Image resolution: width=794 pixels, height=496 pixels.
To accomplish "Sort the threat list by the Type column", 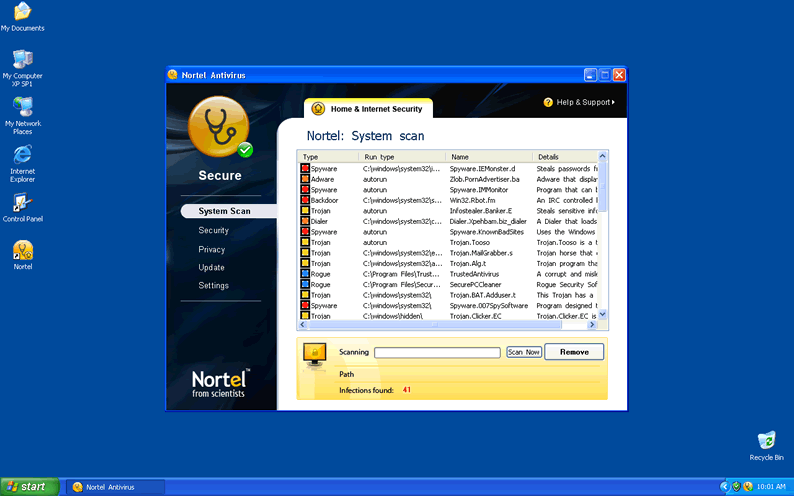I will click(x=328, y=157).
